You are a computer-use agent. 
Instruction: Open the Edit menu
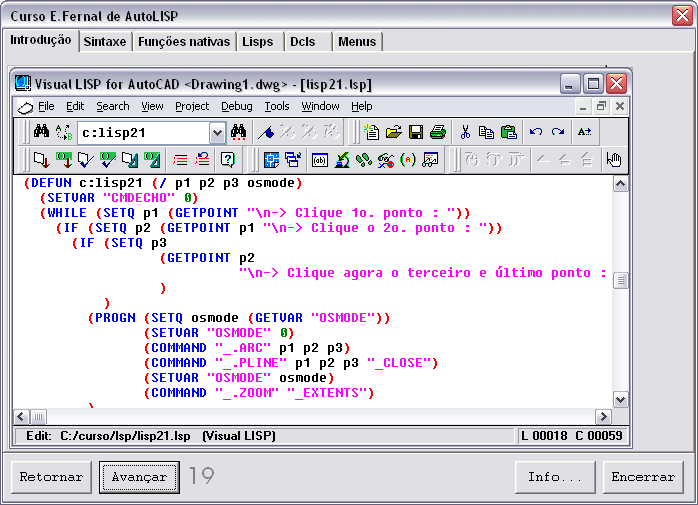75,106
